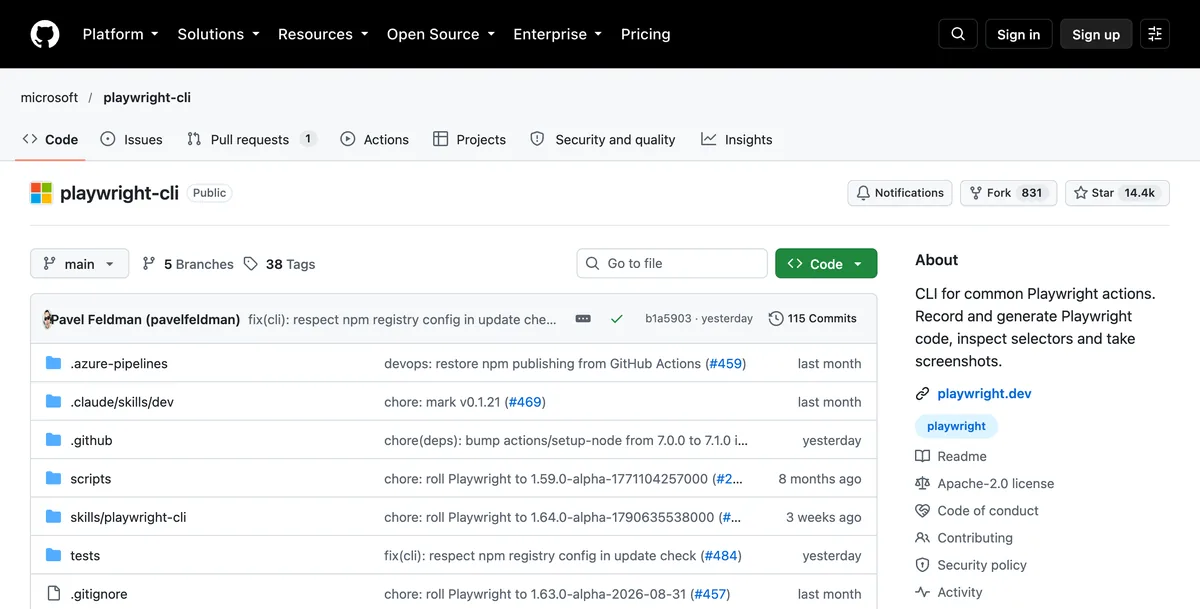The width and height of the screenshot is (1200, 609).
Task: Open the 115 Commits history
Action: coord(813,319)
